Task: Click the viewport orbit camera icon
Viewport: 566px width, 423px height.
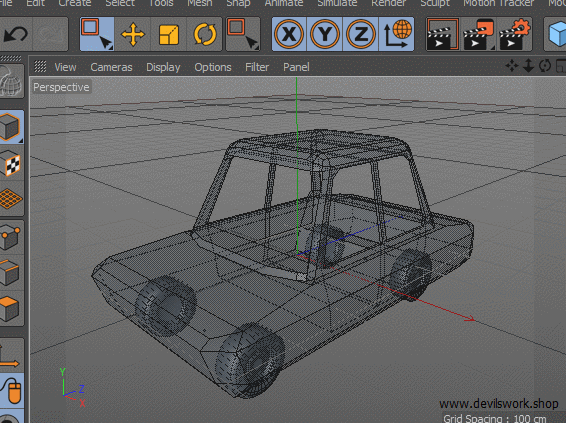Action: pos(545,66)
